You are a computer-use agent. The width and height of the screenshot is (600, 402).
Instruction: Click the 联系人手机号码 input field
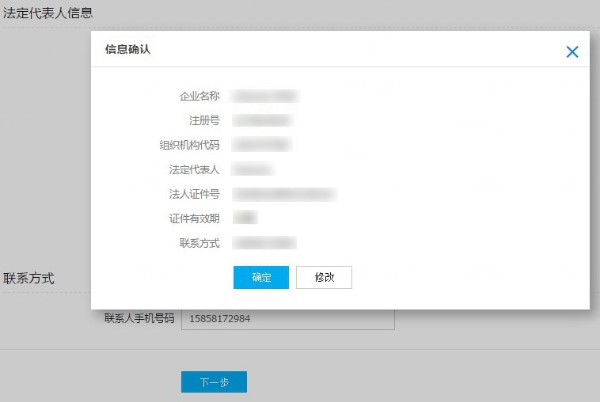coord(287,319)
